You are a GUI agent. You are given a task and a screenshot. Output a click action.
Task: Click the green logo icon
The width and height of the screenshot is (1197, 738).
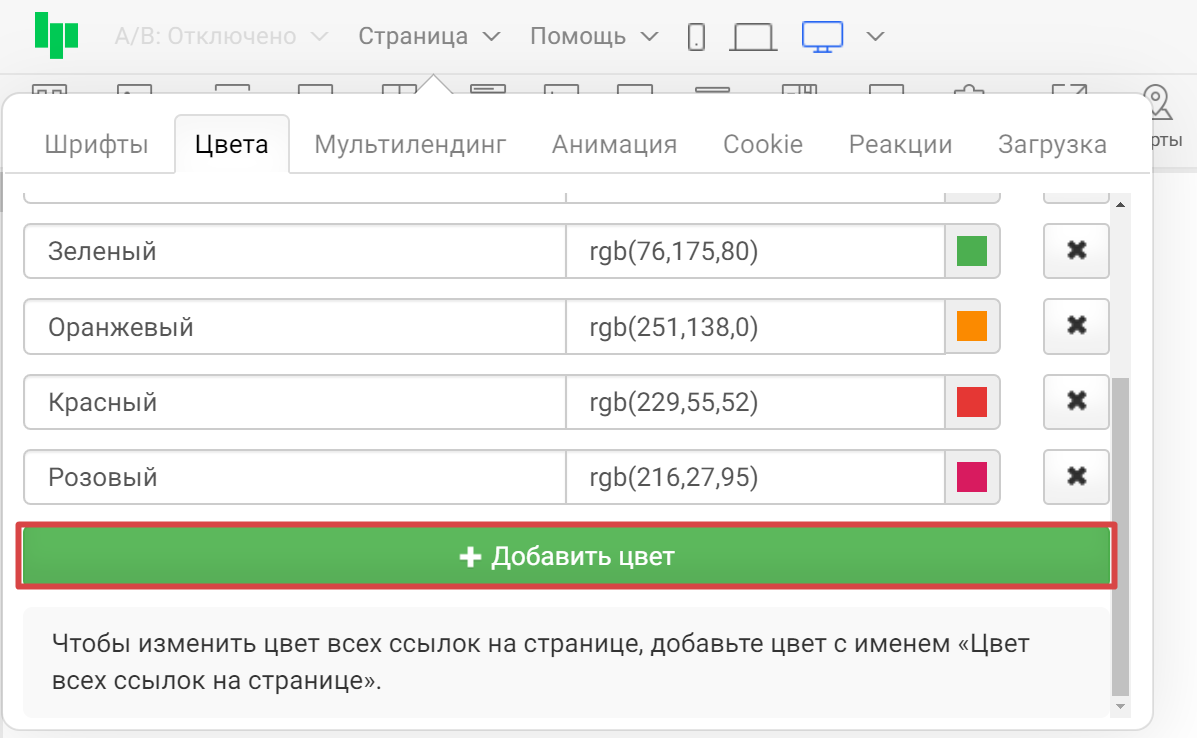56,36
